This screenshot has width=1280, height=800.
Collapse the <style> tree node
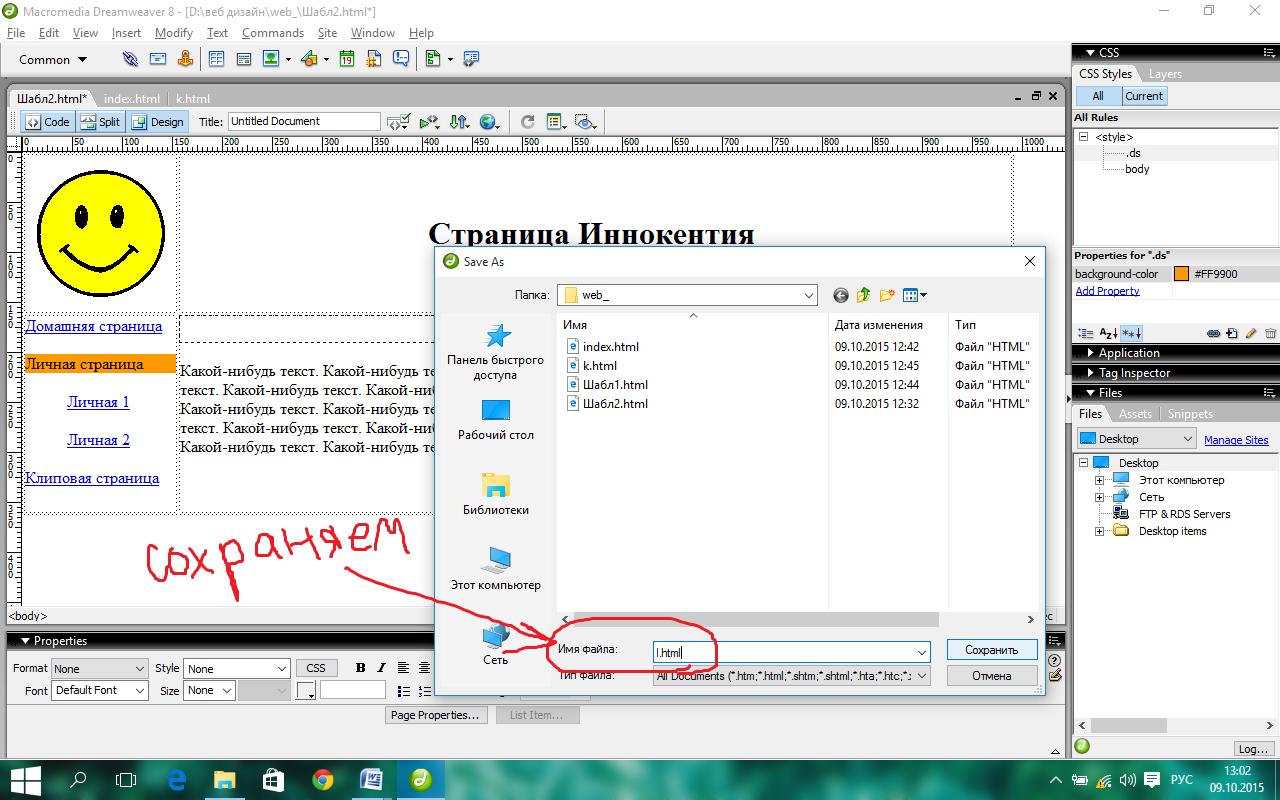click(1083, 137)
